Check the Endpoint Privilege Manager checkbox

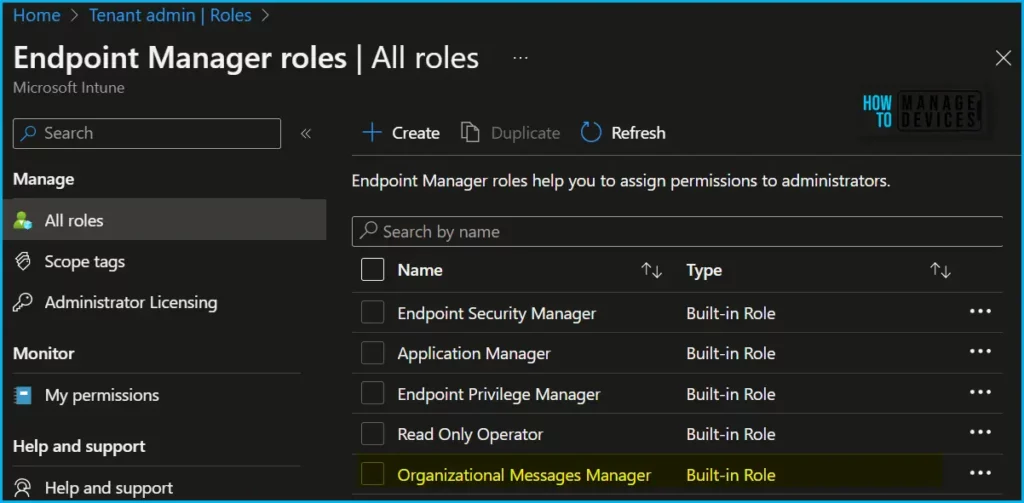(x=372, y=393)
